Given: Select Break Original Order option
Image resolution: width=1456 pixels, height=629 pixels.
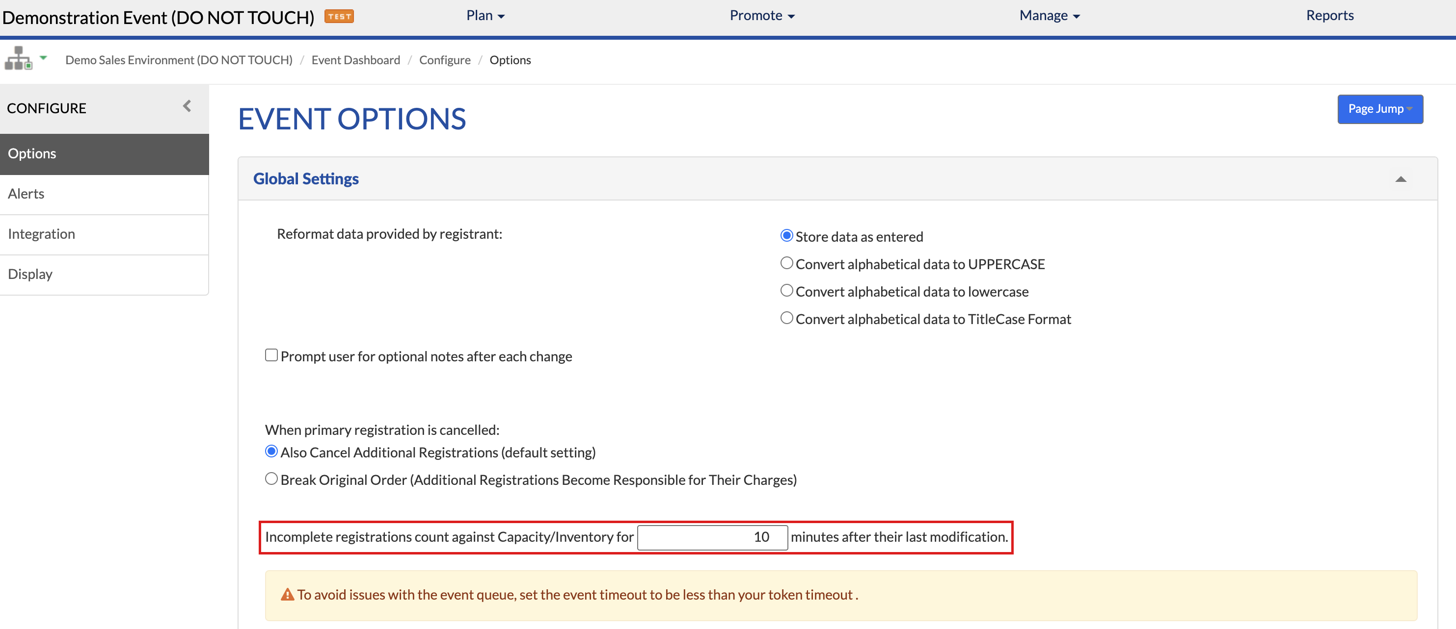Looking at the screenshot, I should coord(271,479).
